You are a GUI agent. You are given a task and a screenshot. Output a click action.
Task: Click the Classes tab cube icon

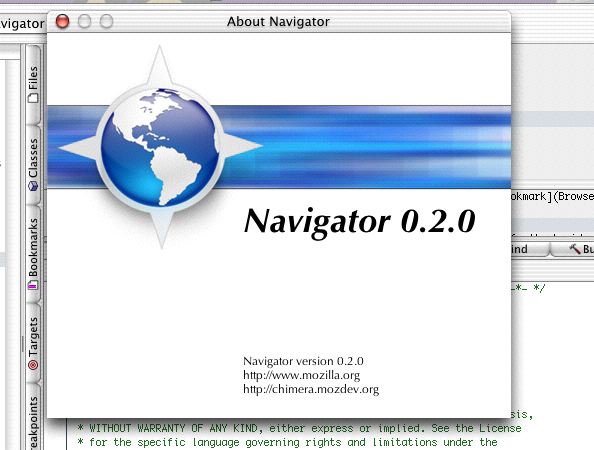[x=33, y=186]
